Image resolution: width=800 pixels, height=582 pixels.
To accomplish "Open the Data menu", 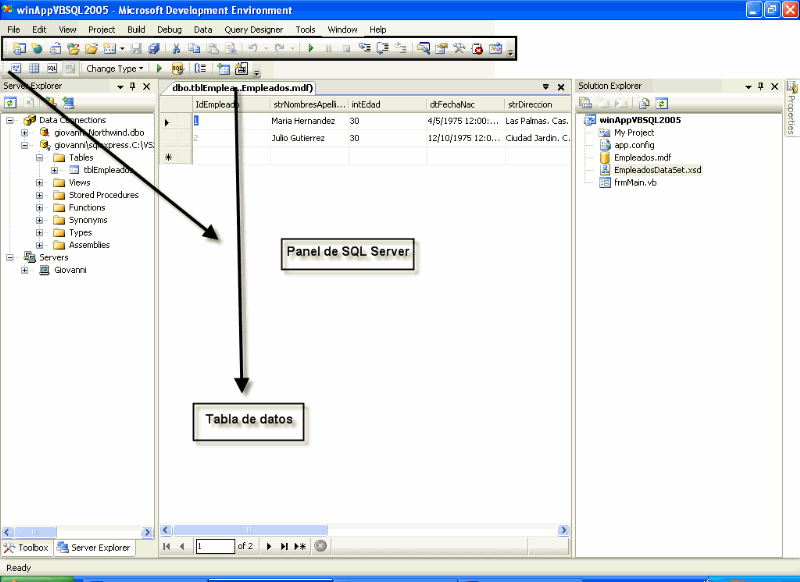I will pyautogui.click(x=203, y=30).
